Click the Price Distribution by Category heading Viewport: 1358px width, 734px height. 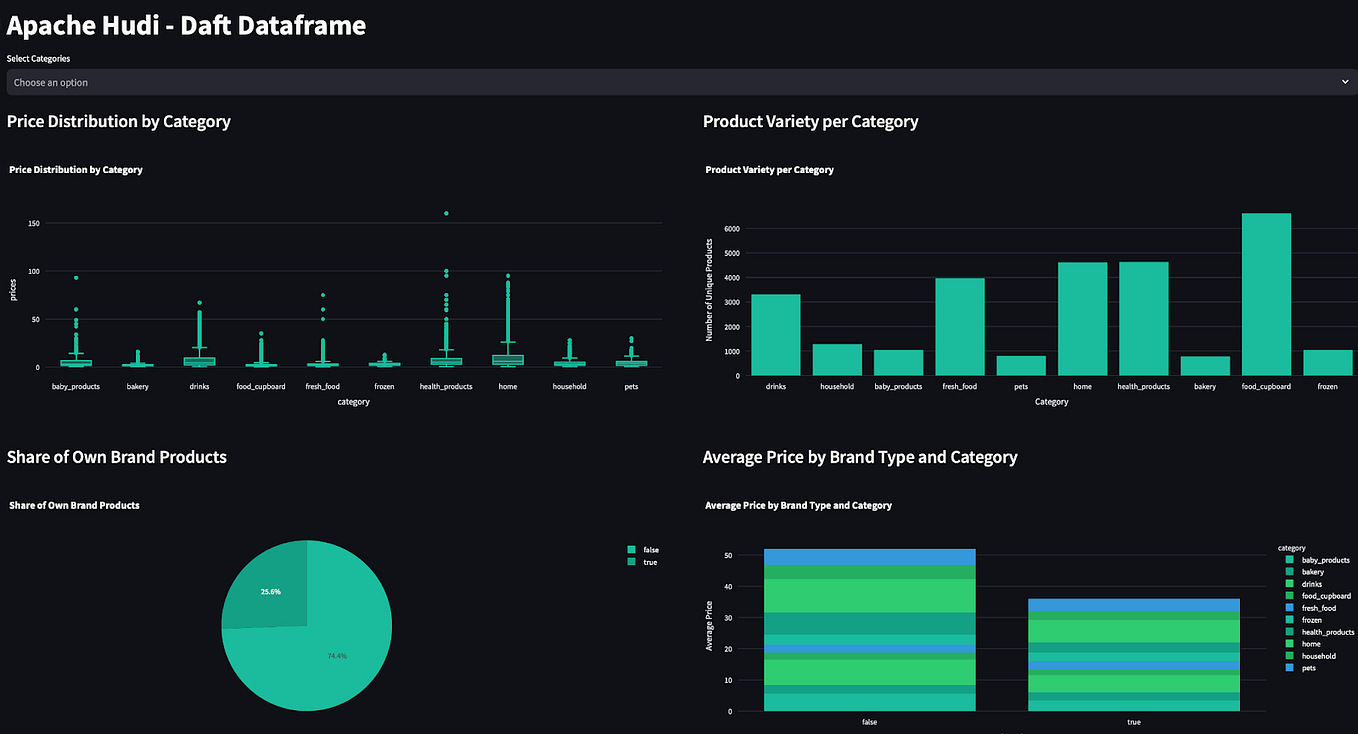click(x=118, y=121)
